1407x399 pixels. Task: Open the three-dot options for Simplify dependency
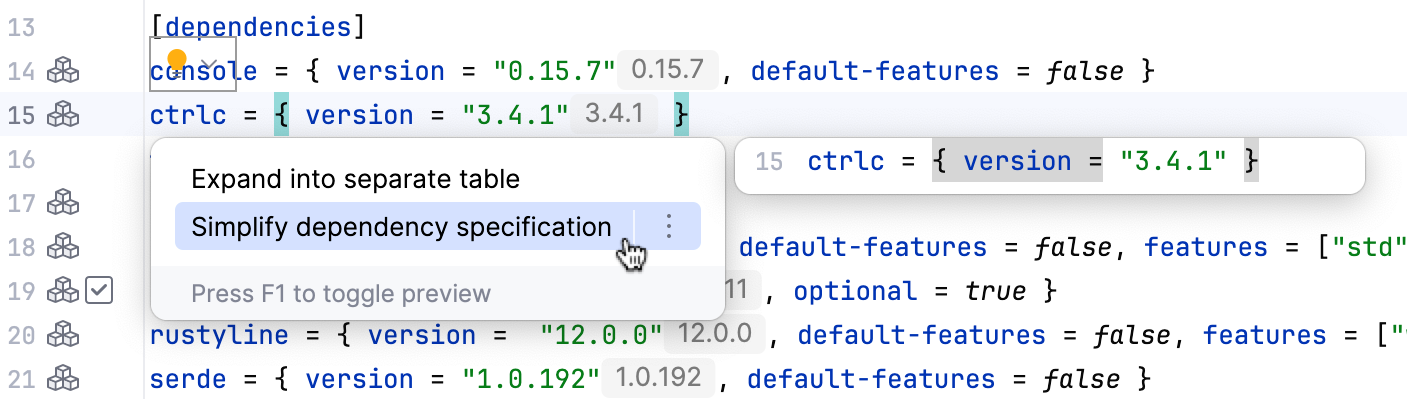pos(669,227)
